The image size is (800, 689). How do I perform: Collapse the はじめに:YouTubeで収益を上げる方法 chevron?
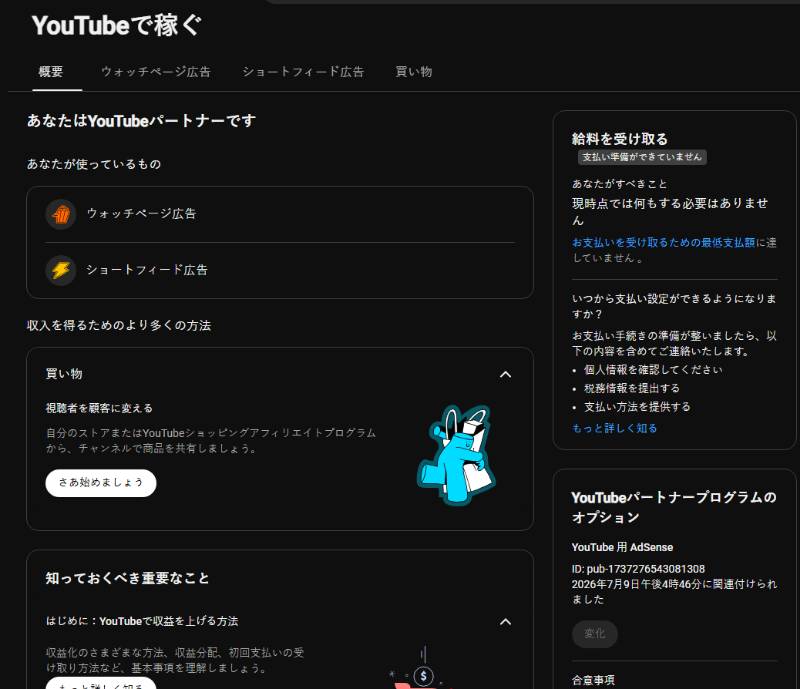505,622
